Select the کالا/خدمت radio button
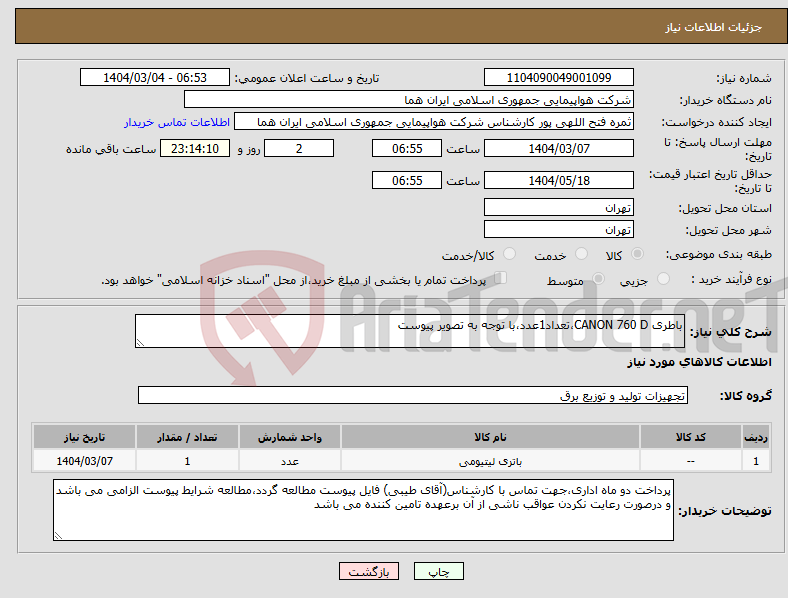Image resolution: width=788 pixels, height=598 pixels. (x=510, y=254)
